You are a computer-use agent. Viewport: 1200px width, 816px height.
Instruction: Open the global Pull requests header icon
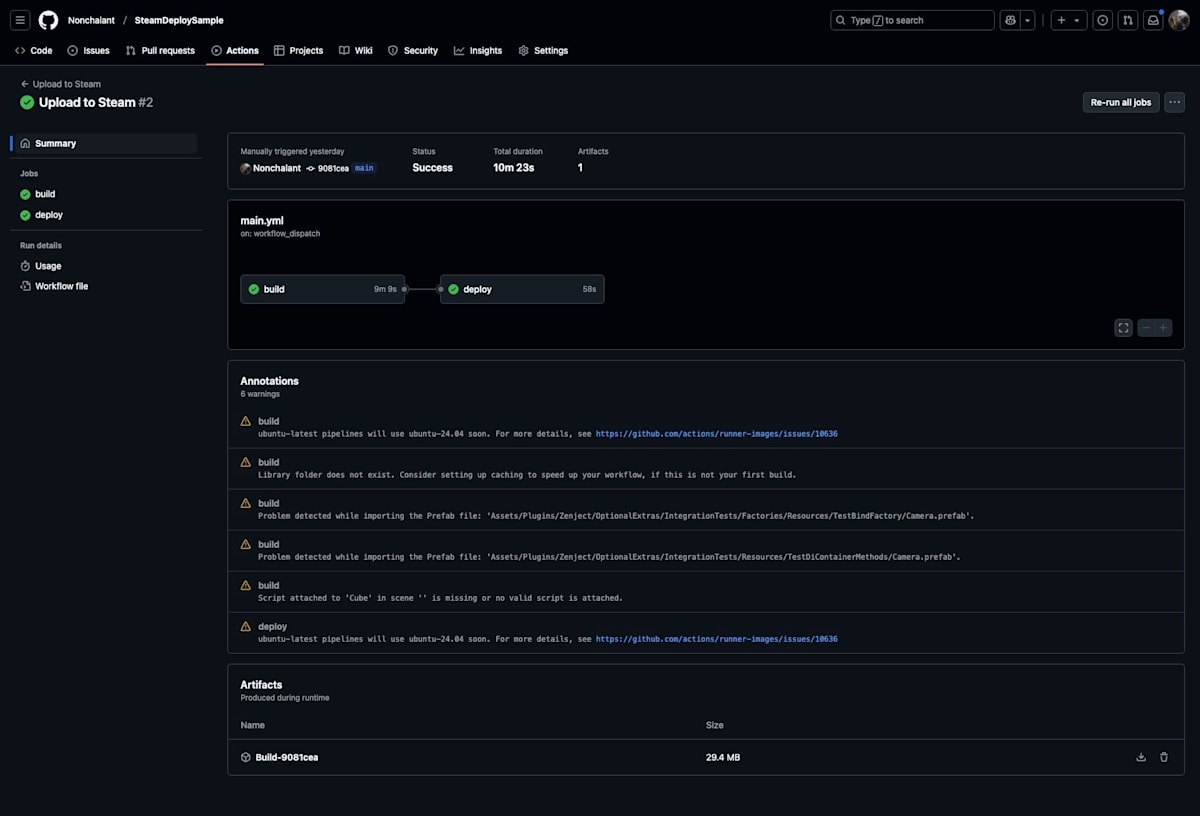tap(1128, 20)
